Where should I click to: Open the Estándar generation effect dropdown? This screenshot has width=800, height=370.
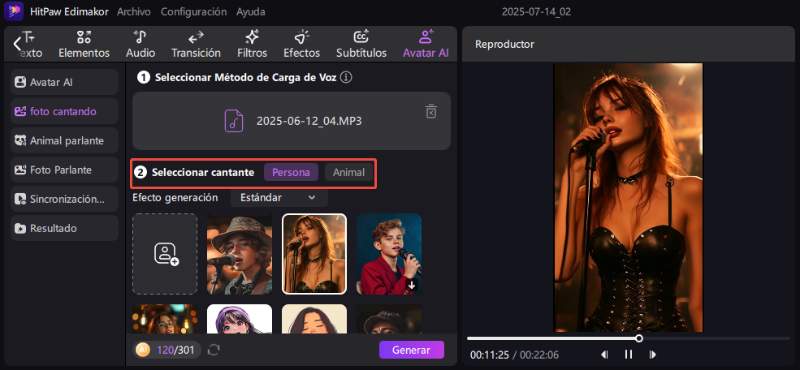279,198
